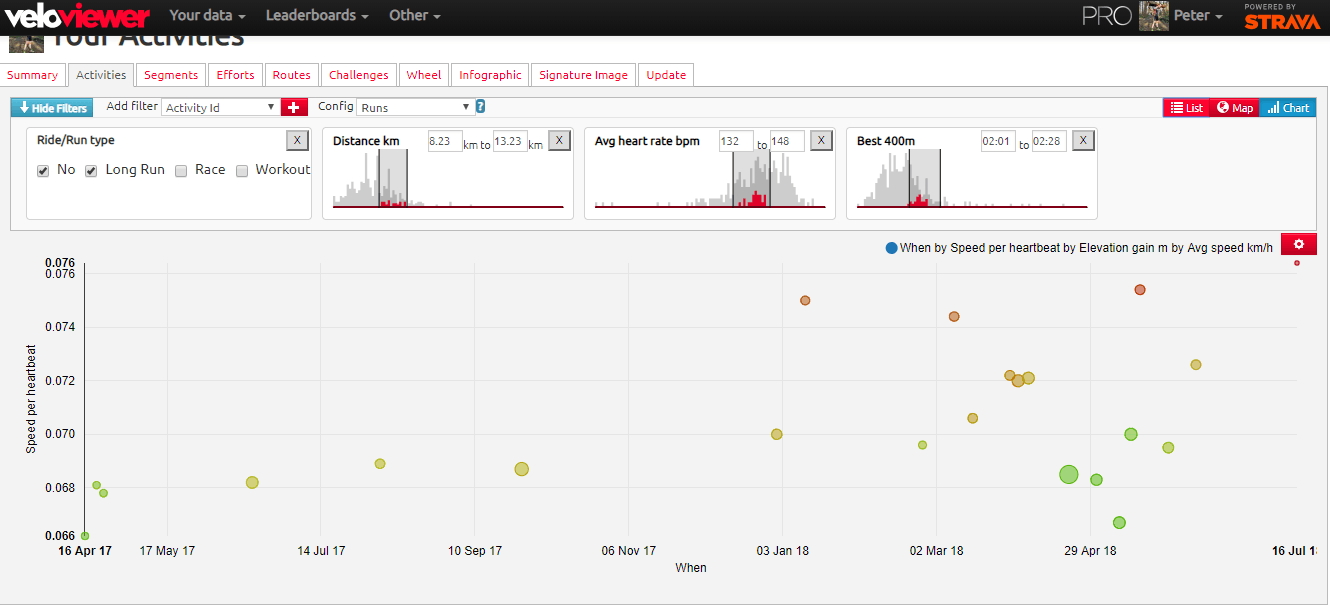Open the Config Runs dropdown

pos(414,107)
